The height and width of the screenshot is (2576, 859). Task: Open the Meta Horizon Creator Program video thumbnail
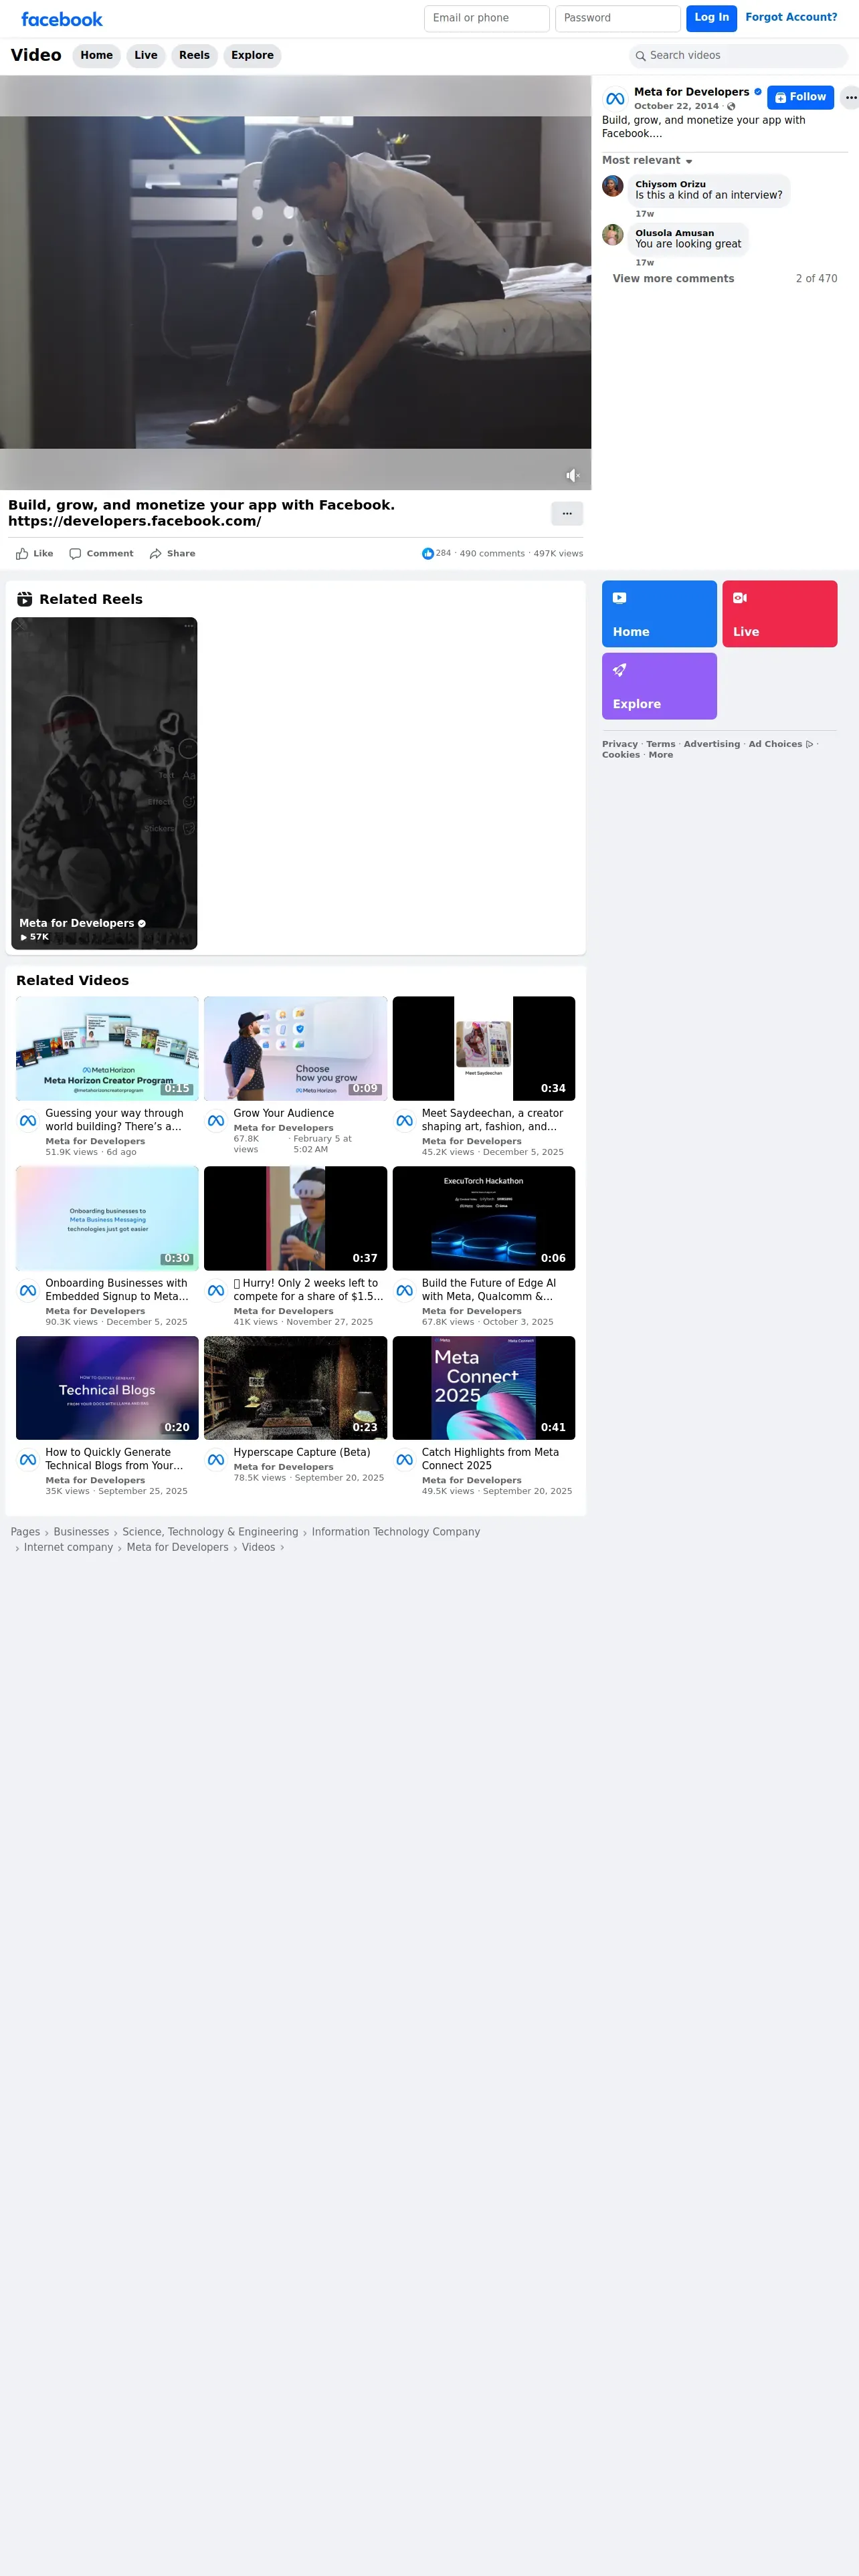(x=107, y=1048)
